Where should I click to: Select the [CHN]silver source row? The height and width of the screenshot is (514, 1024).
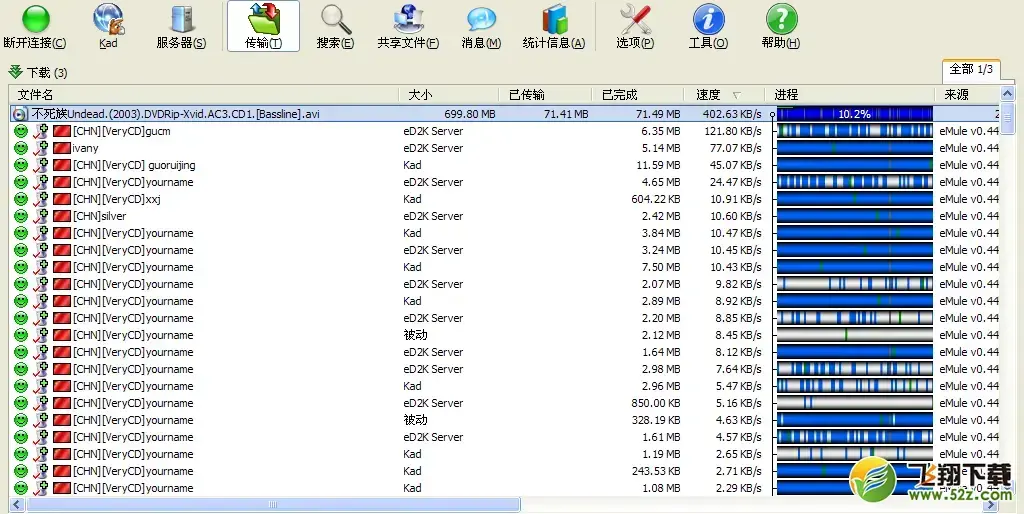(x=504, y=216)
